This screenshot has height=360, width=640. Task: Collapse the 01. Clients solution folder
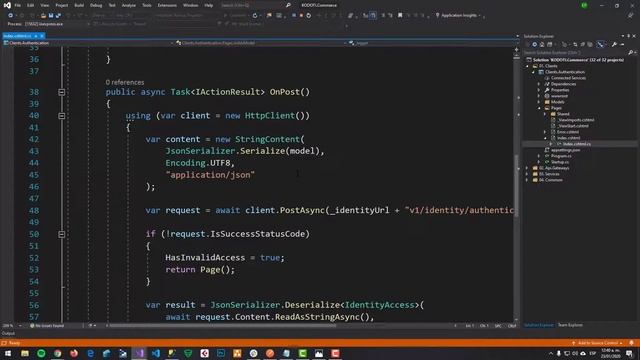527,66
